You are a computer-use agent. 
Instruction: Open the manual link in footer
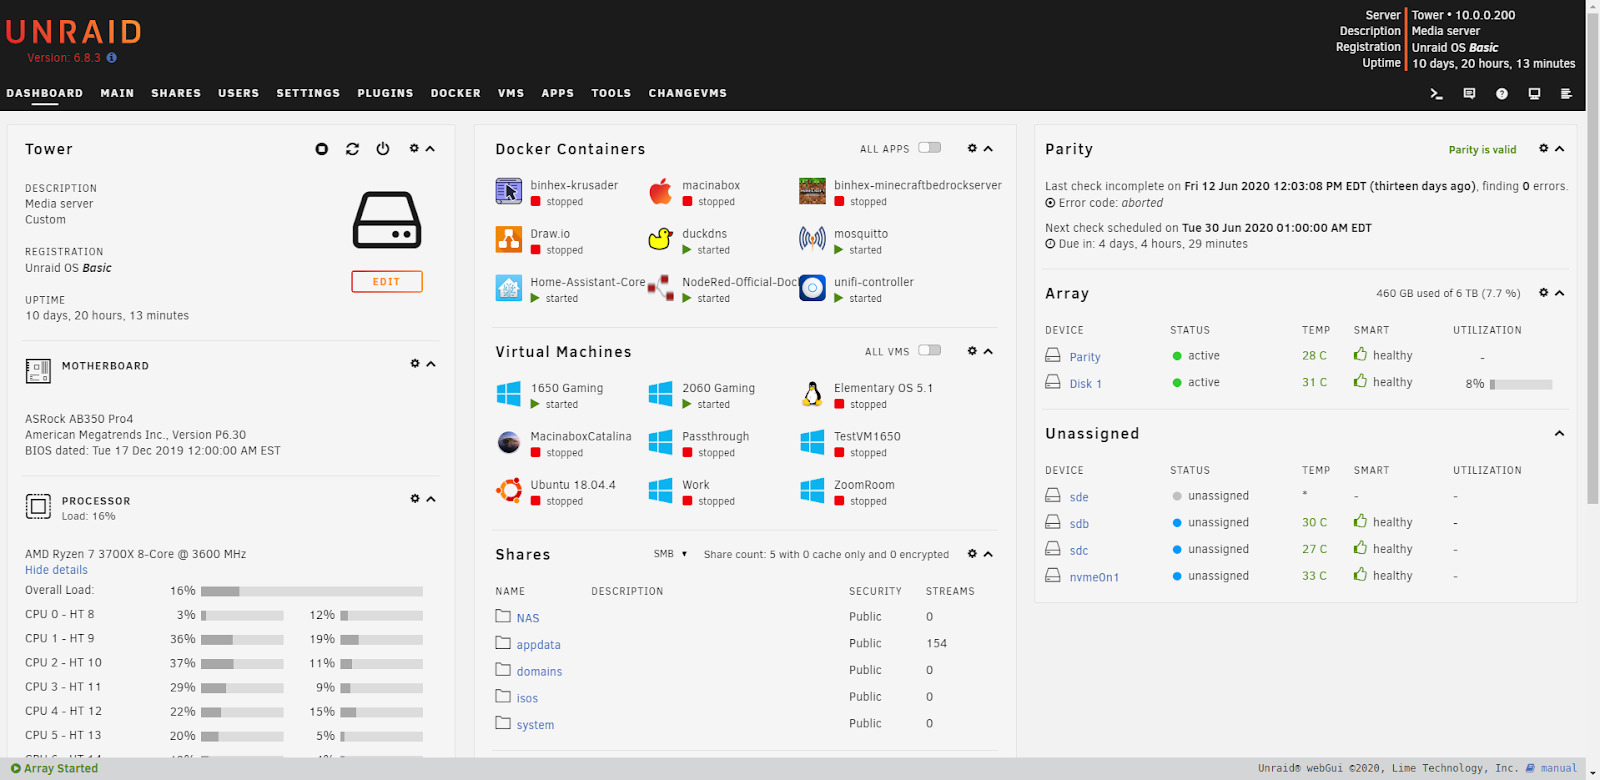pos(1558,768)
